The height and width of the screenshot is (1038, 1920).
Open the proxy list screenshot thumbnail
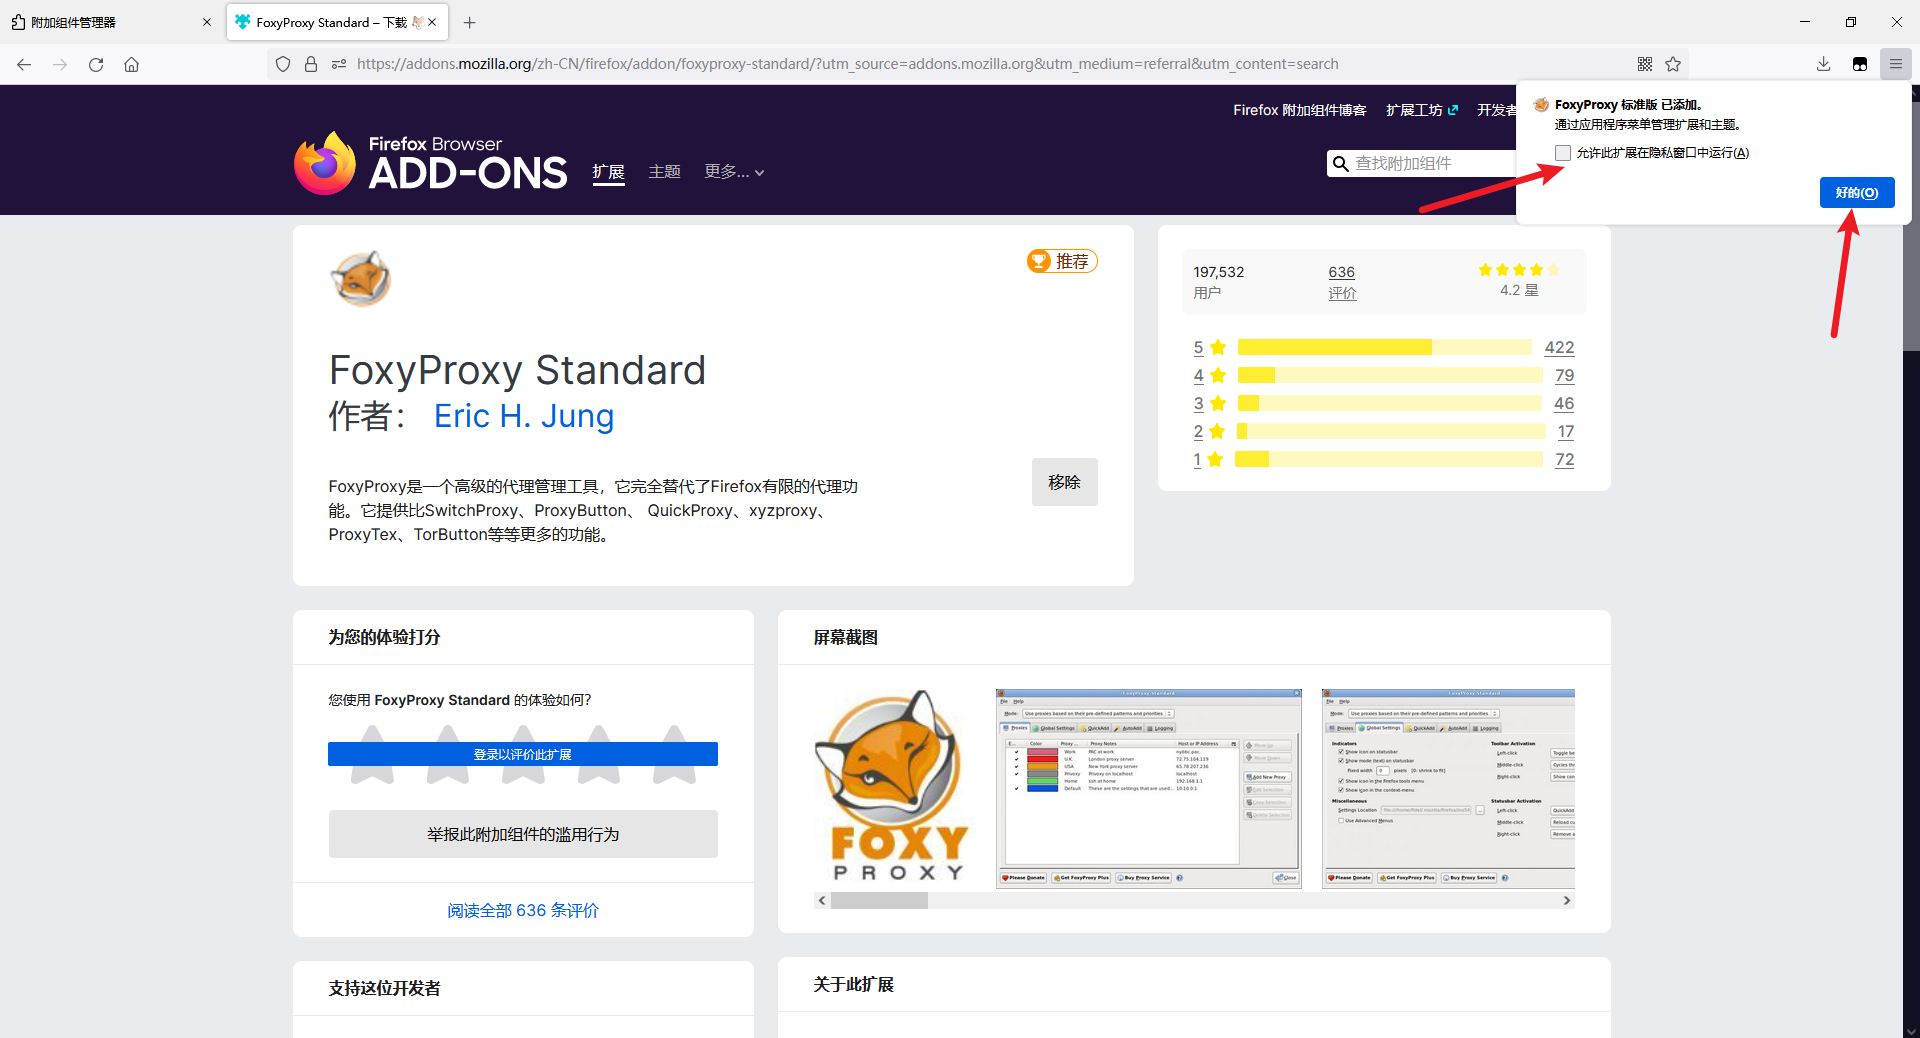[1149, 788]
